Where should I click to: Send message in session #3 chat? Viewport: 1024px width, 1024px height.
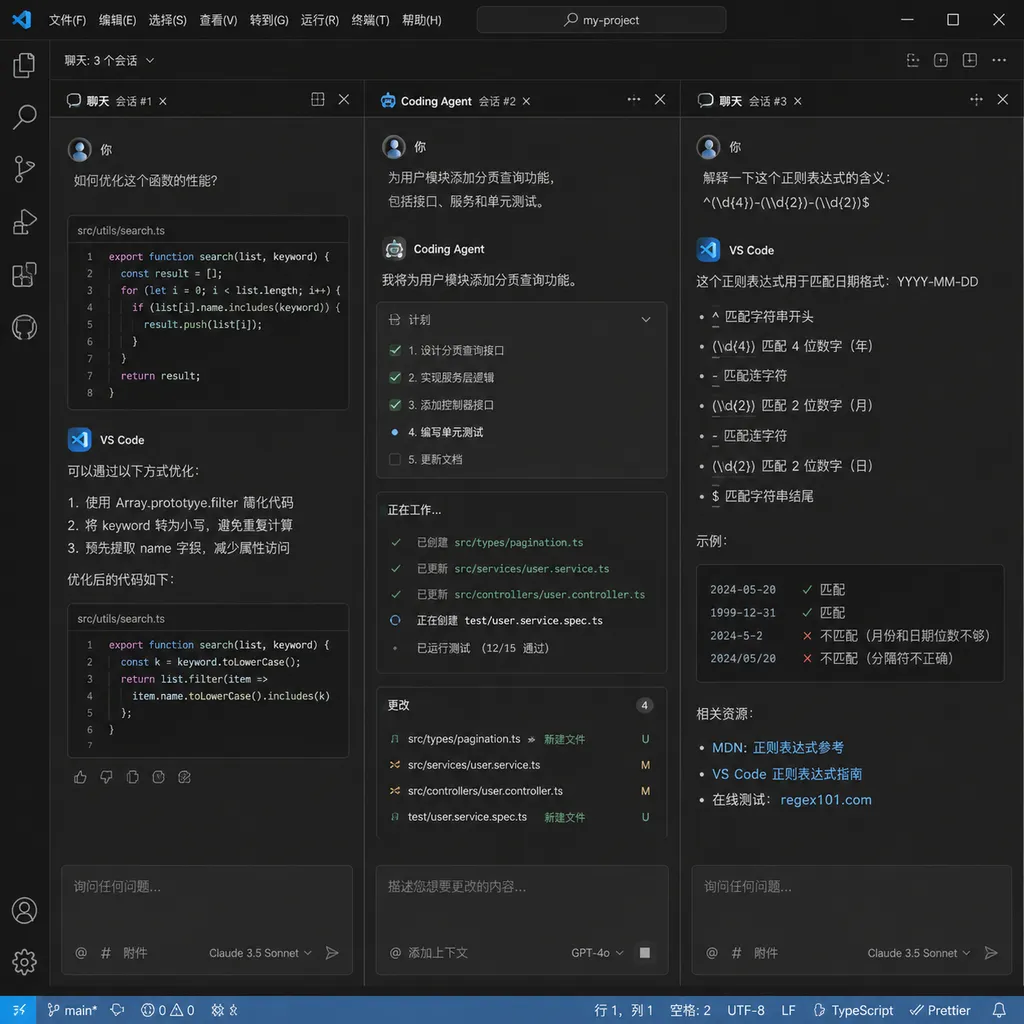[x=991, y=953]
